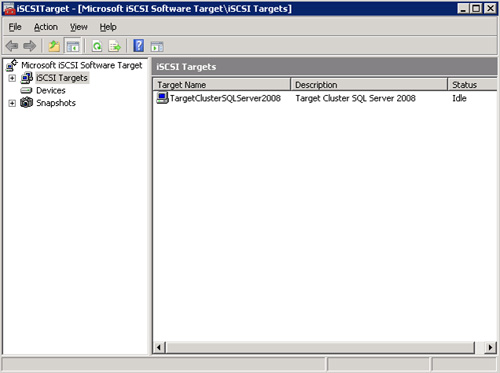Close the iSCSITarget window

(490, 8)
